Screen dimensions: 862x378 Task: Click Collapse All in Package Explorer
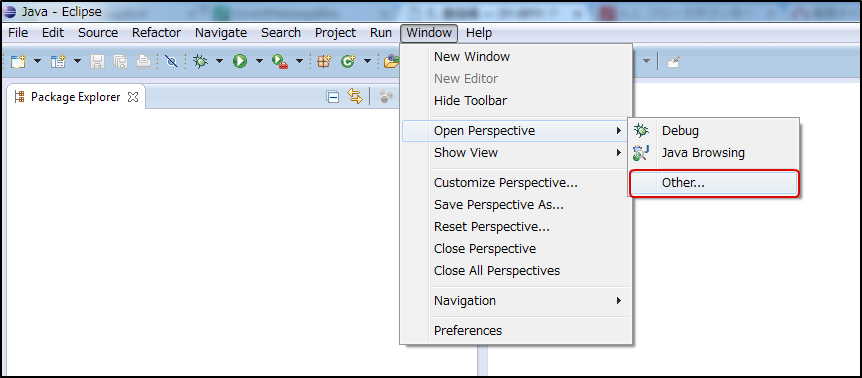[333, 97]
